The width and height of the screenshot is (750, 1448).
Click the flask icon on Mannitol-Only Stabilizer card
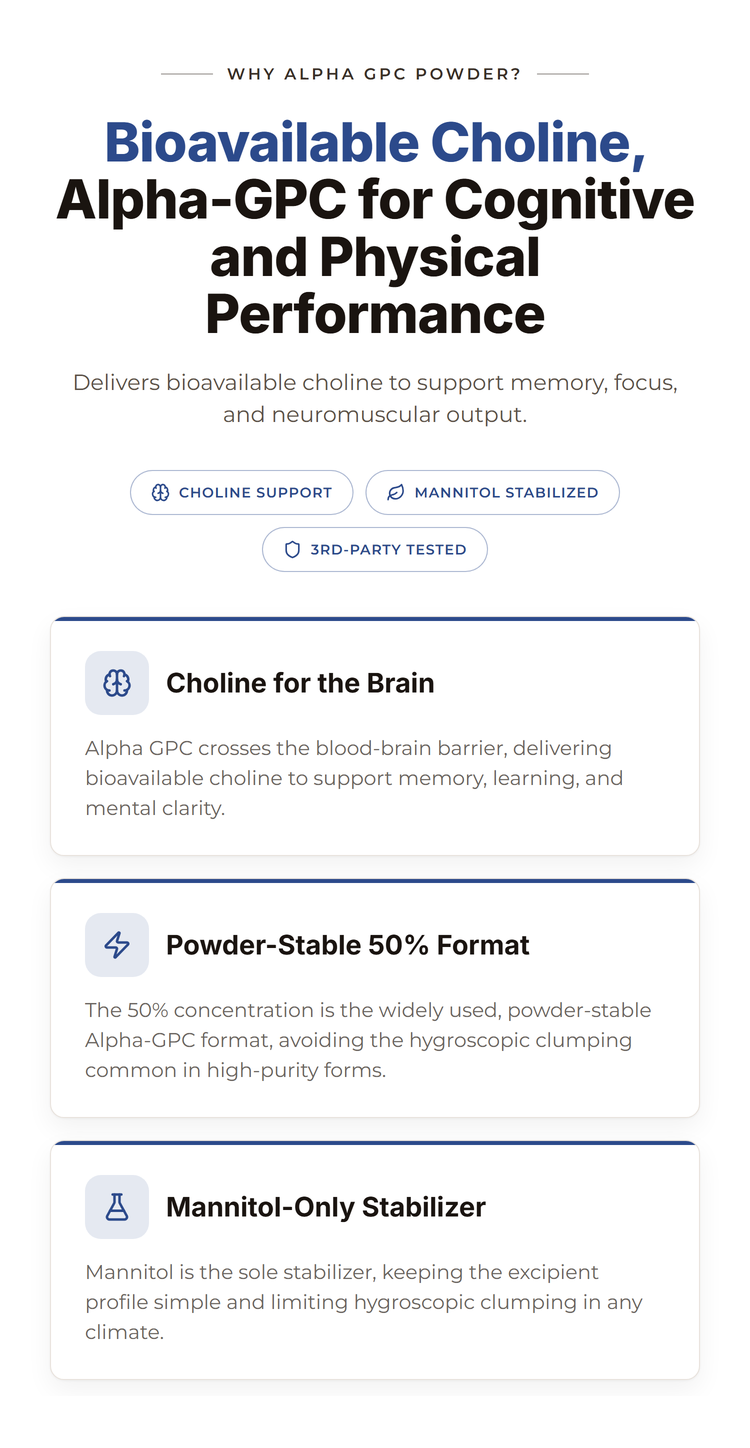tap(117, 1207)
